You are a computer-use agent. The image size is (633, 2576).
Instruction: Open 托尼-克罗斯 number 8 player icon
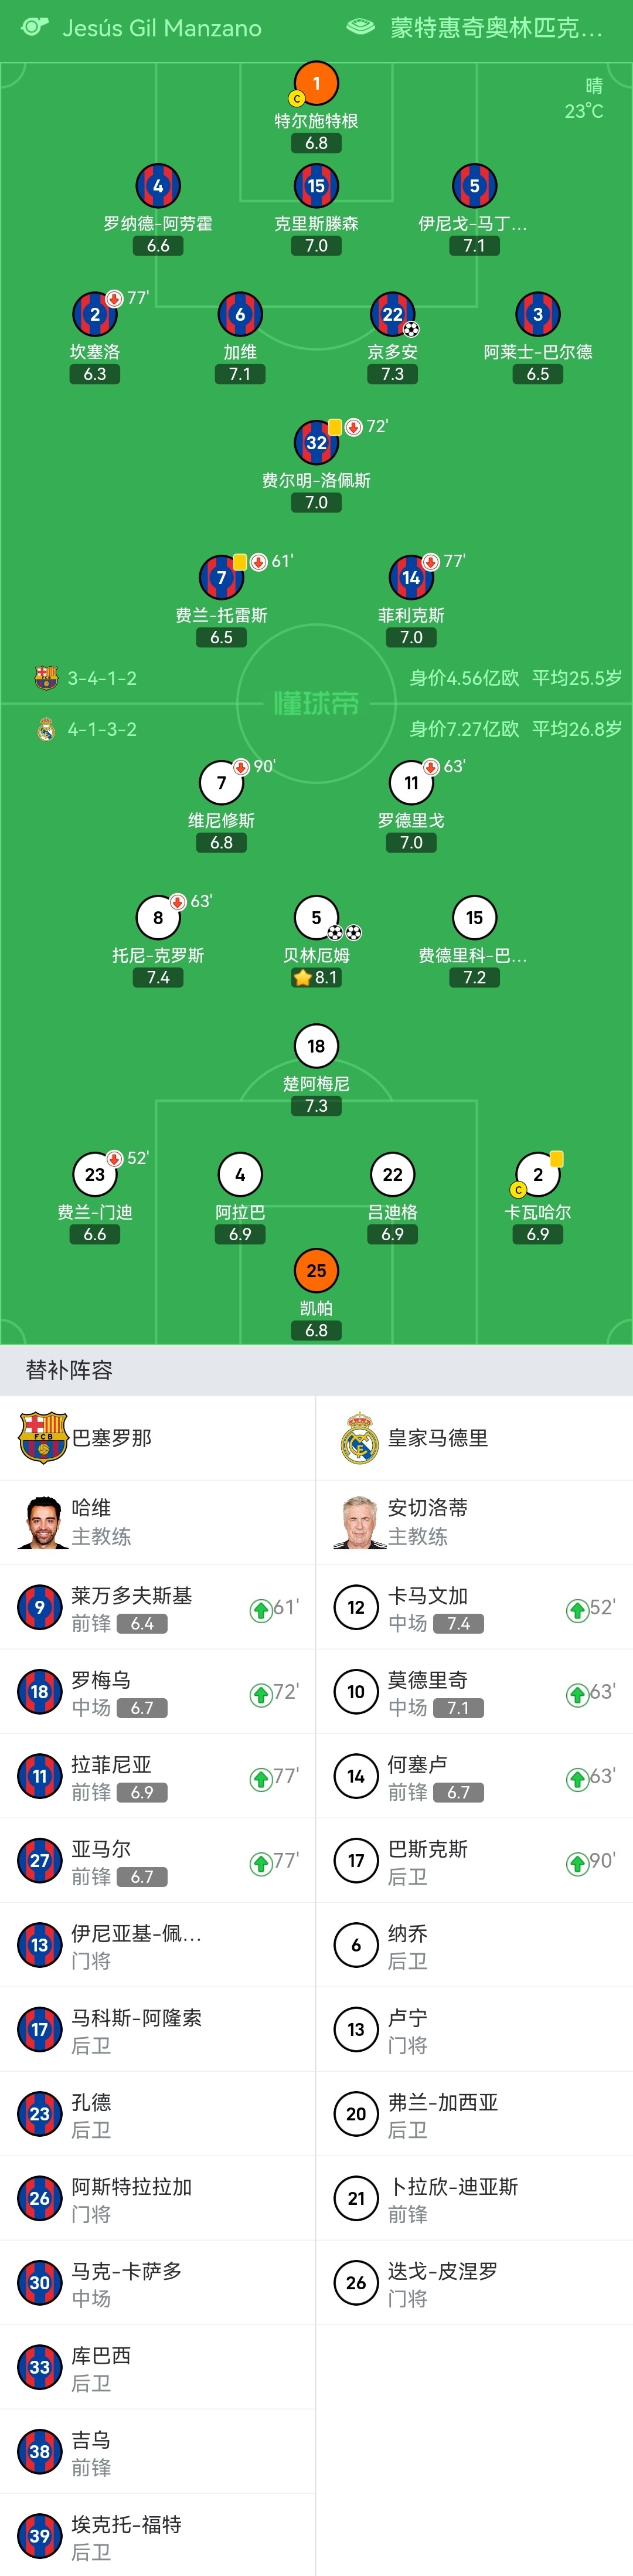pos(158,917)
